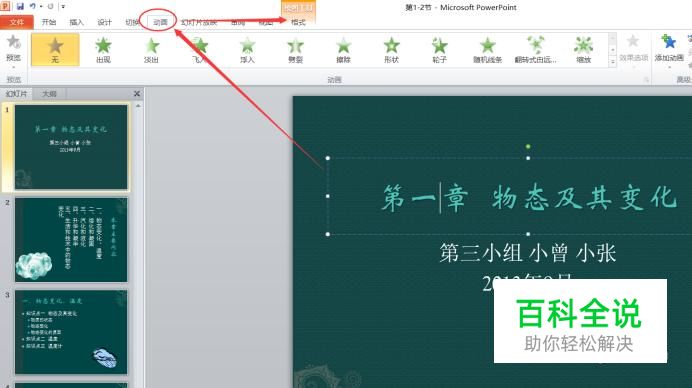Expand the full animation gallery
This screenshot has width=692, height=388.
point(613,62)
